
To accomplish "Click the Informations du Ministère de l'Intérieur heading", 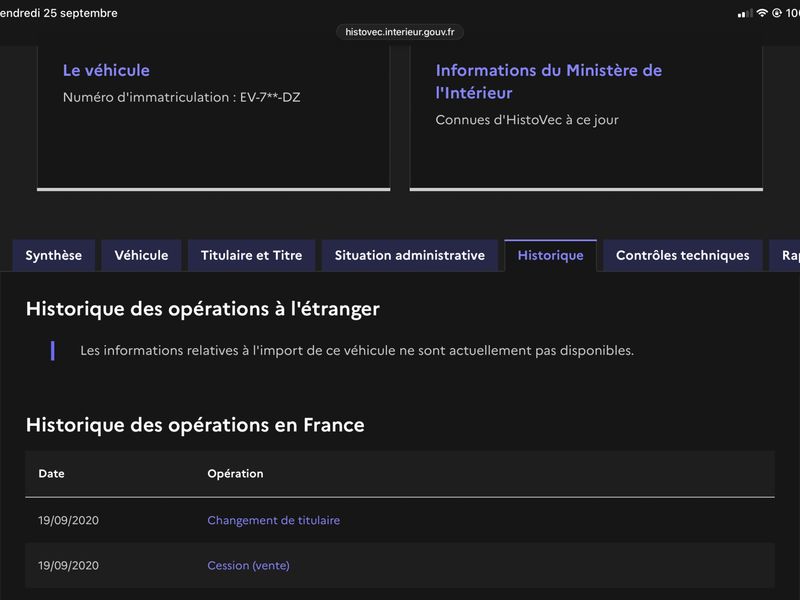I will [x=549, y=82].
